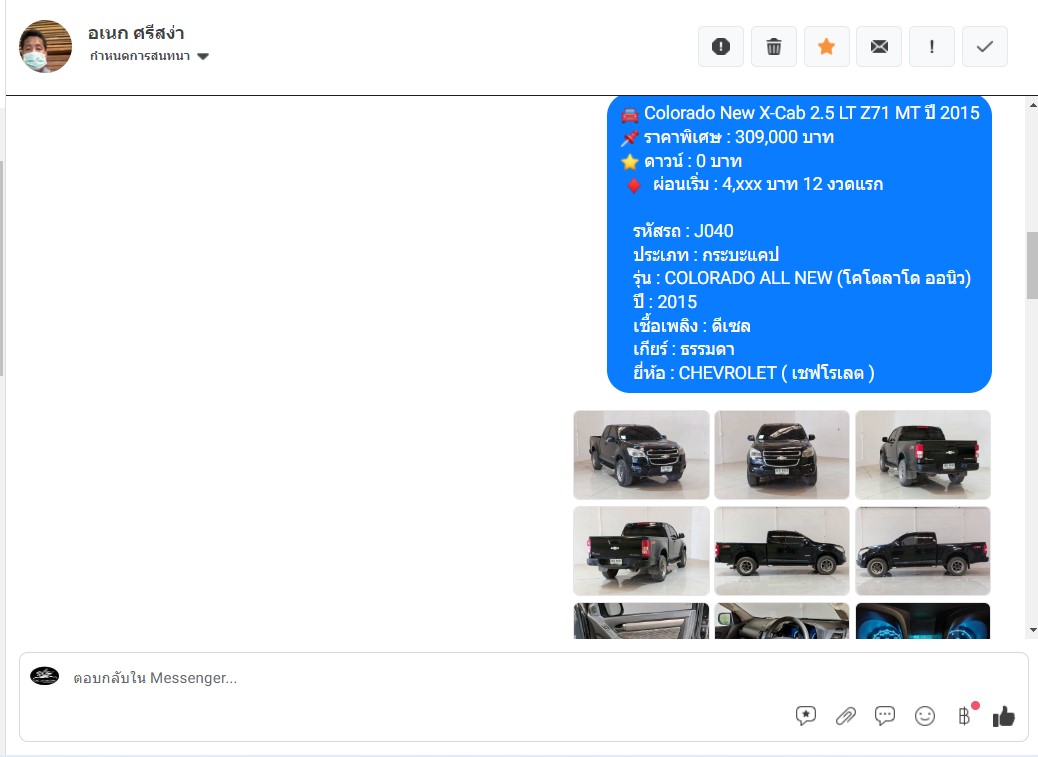Toggle the orange star follow-up marker
Viewport: 1038px width, 757px height.
click(826, 46)
